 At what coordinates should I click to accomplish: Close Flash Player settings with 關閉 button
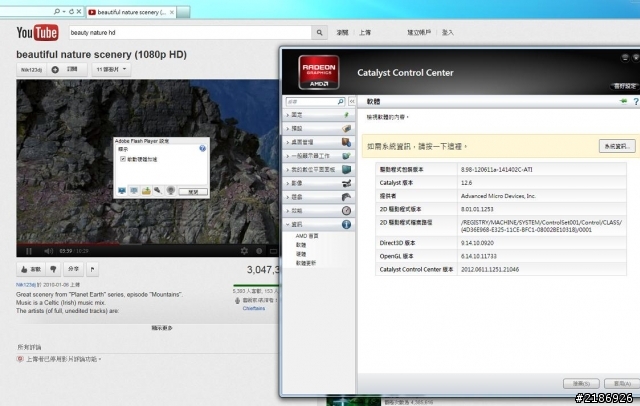[x=193, y=191]
